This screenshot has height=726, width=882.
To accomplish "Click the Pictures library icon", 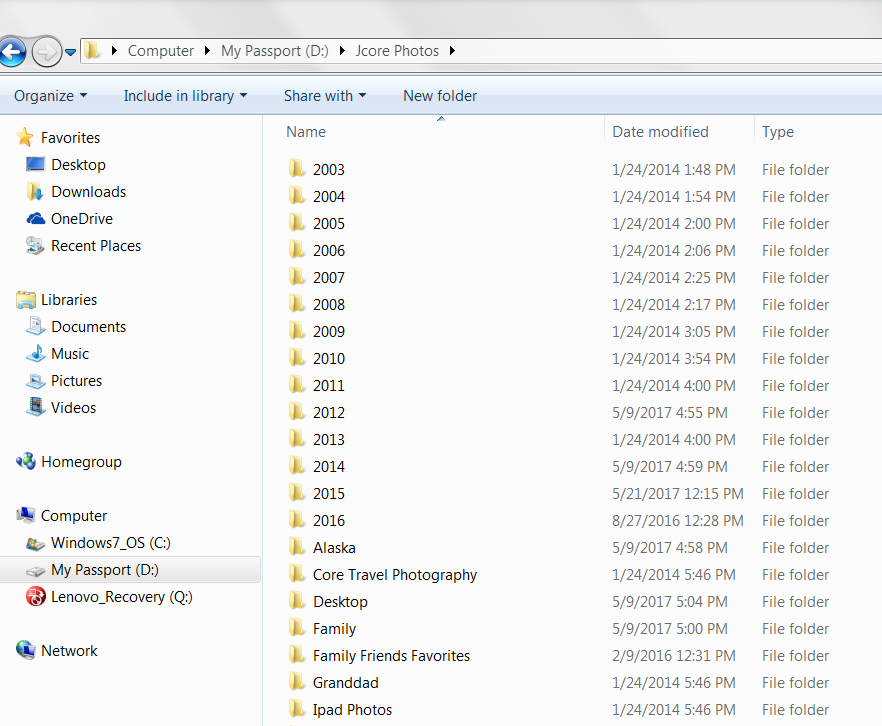I will pyautogui.click(x=35, y=381).
